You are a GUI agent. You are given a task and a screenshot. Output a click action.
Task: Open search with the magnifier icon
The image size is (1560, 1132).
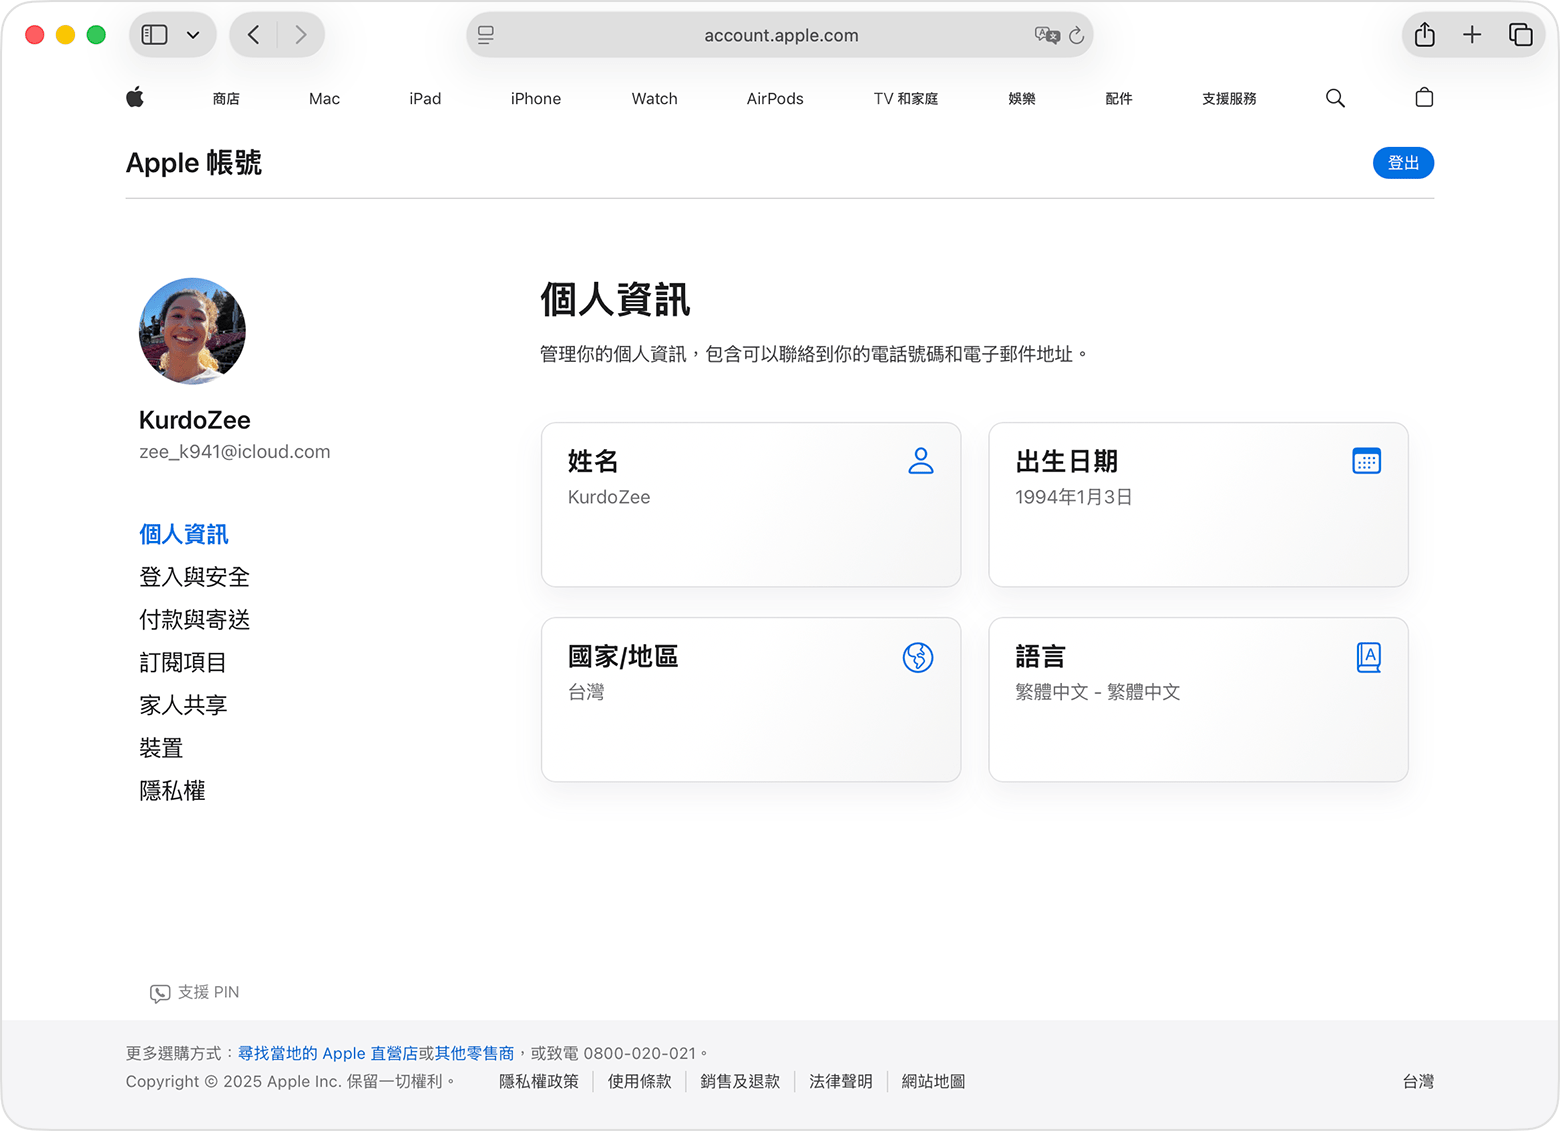(x=1335, y=98)
